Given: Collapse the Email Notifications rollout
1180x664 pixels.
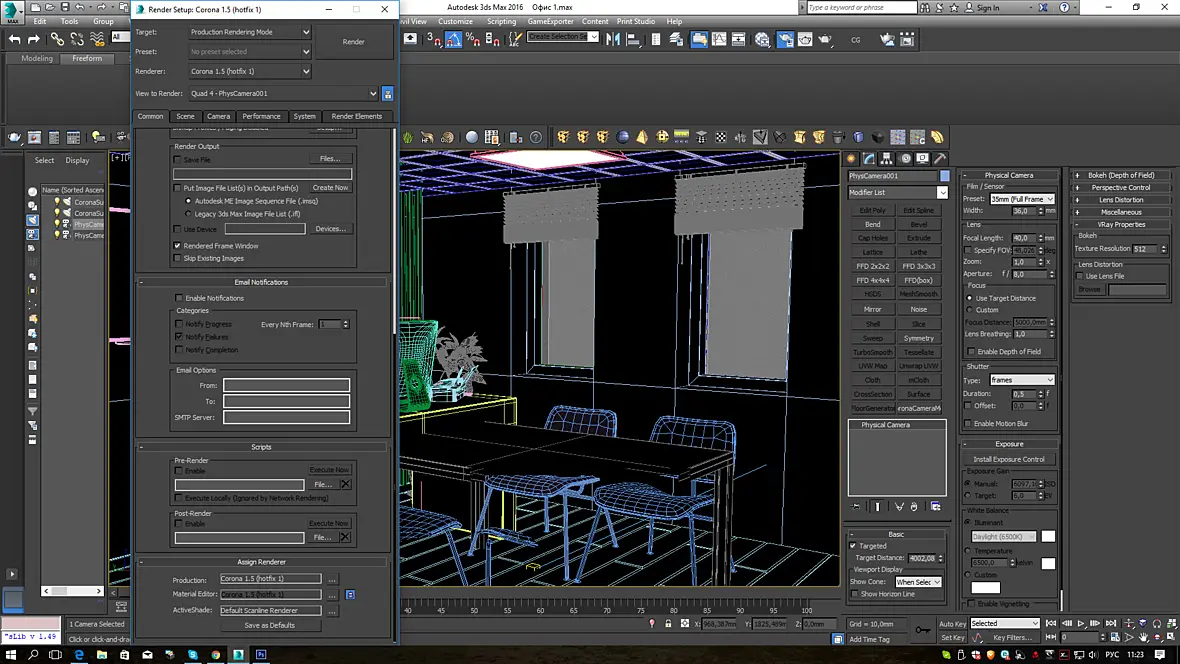Looking at the screenshot, I should [x=261, y=282].
